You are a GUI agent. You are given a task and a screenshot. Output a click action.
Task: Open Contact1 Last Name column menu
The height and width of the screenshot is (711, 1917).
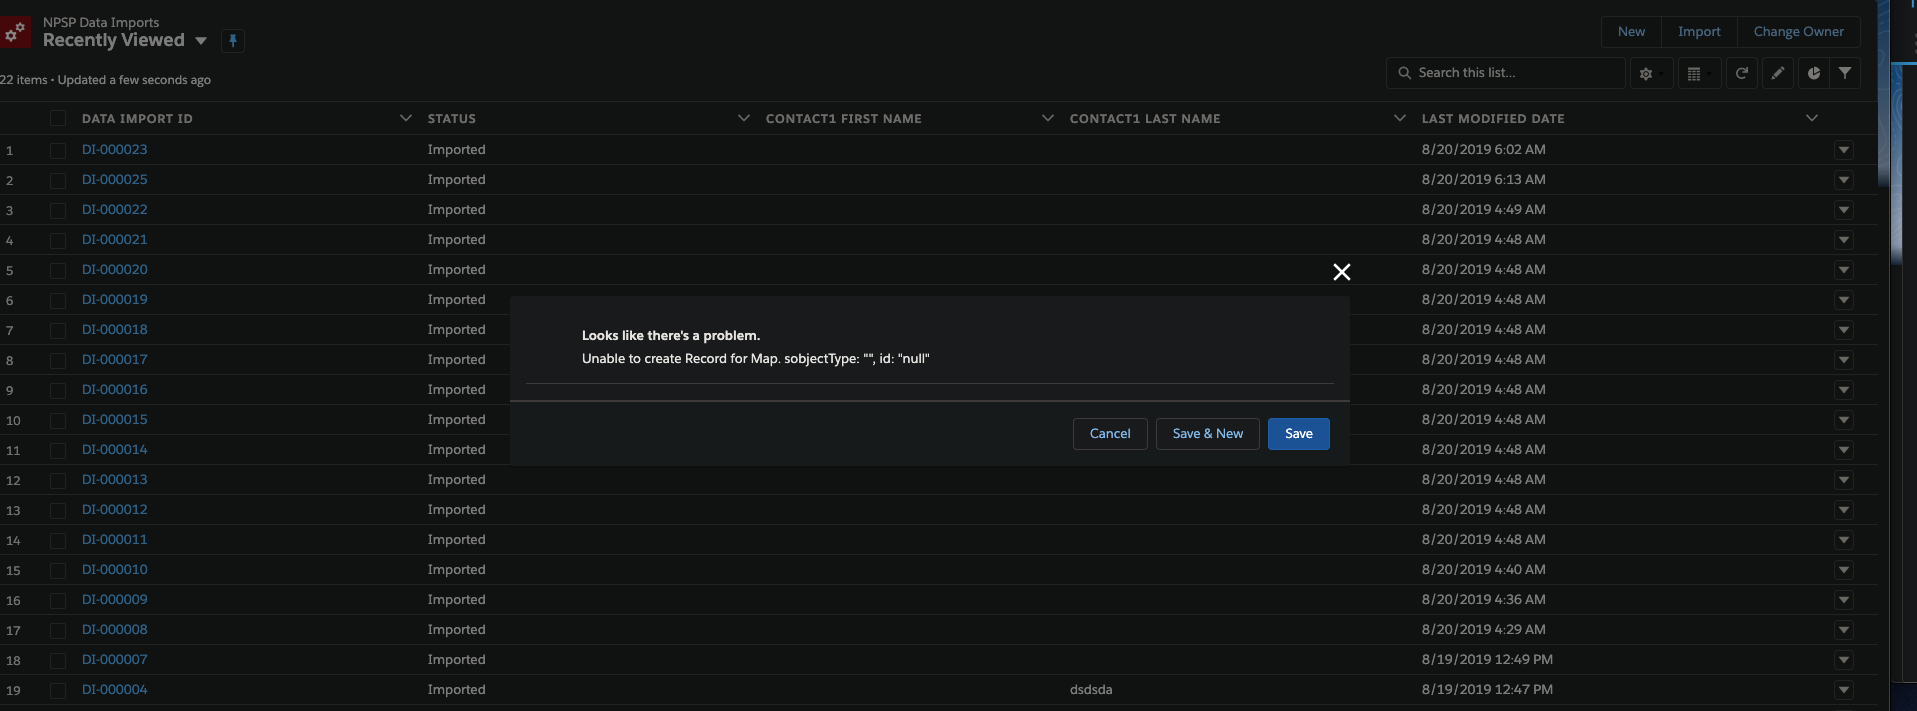pos(1399,118)
